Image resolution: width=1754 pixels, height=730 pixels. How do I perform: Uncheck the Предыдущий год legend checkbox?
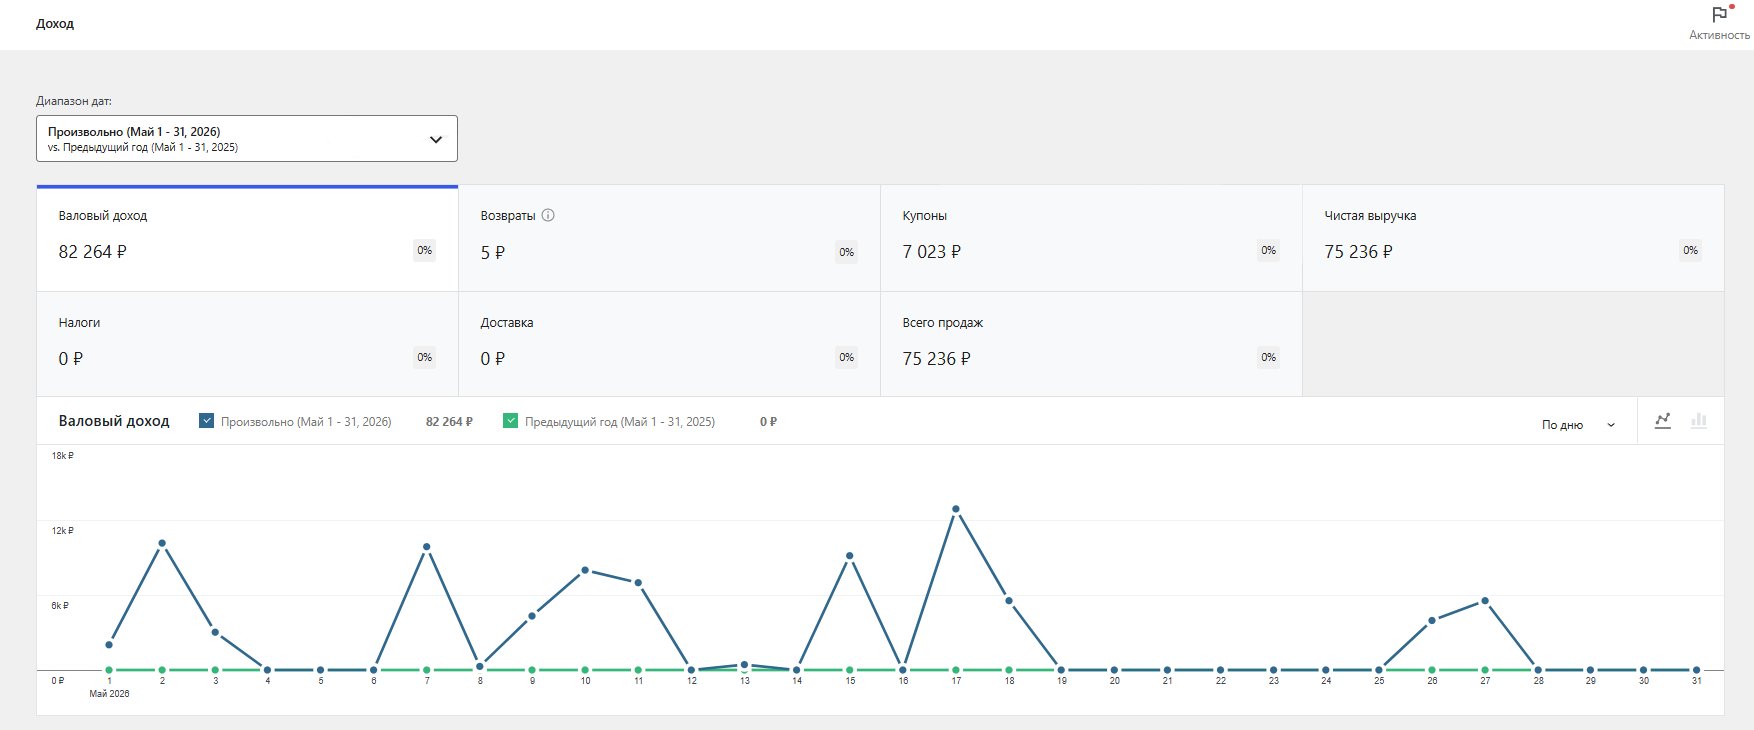[511, 421]
